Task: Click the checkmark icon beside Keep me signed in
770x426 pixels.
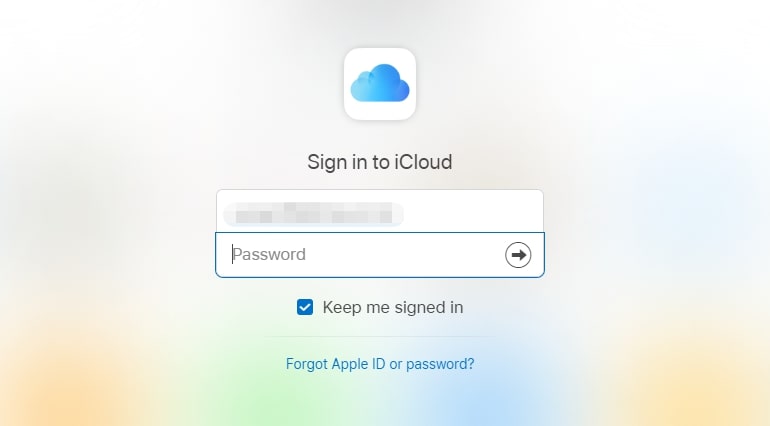Action: coord(305,307)
